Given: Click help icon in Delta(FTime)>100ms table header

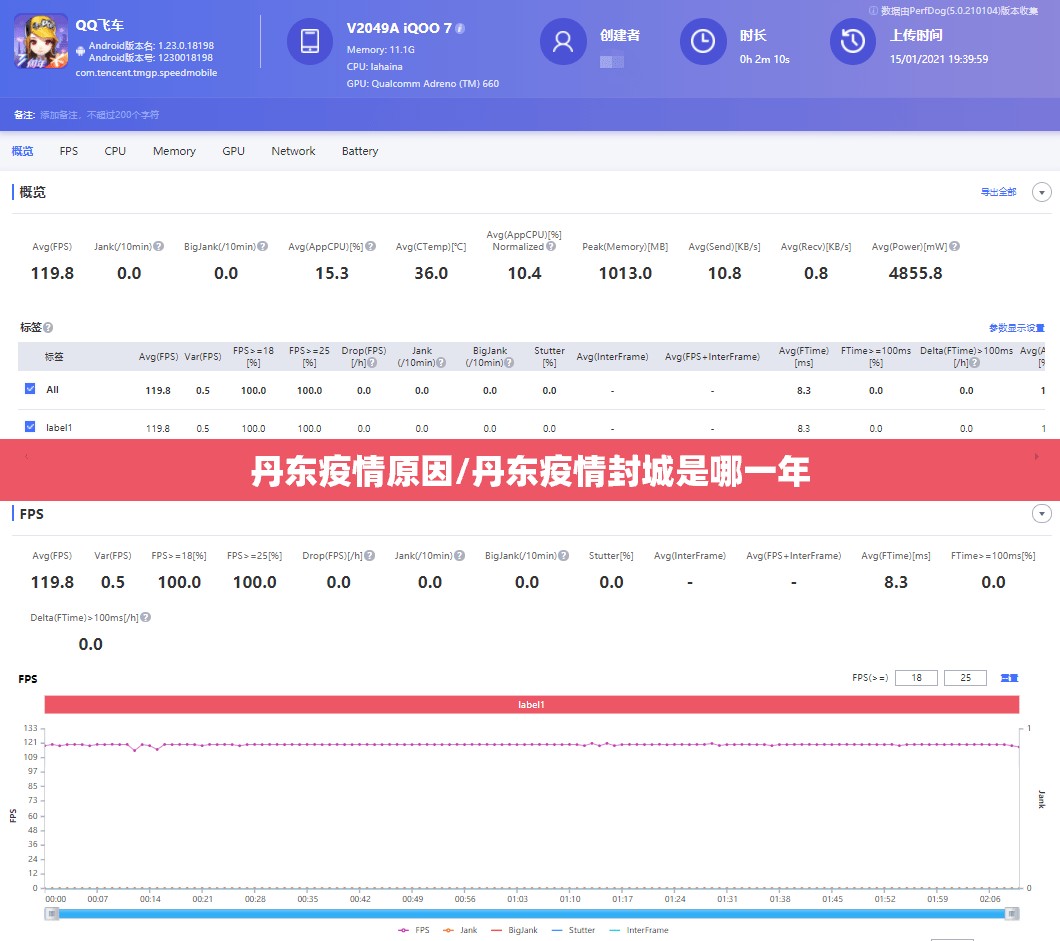Looking at the screenshot, I should coord(974,362).
